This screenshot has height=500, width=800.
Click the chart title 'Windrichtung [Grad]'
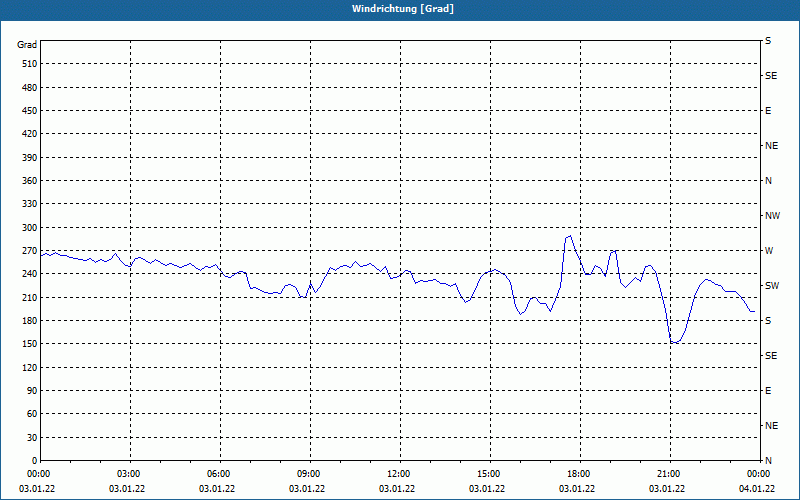403,9
